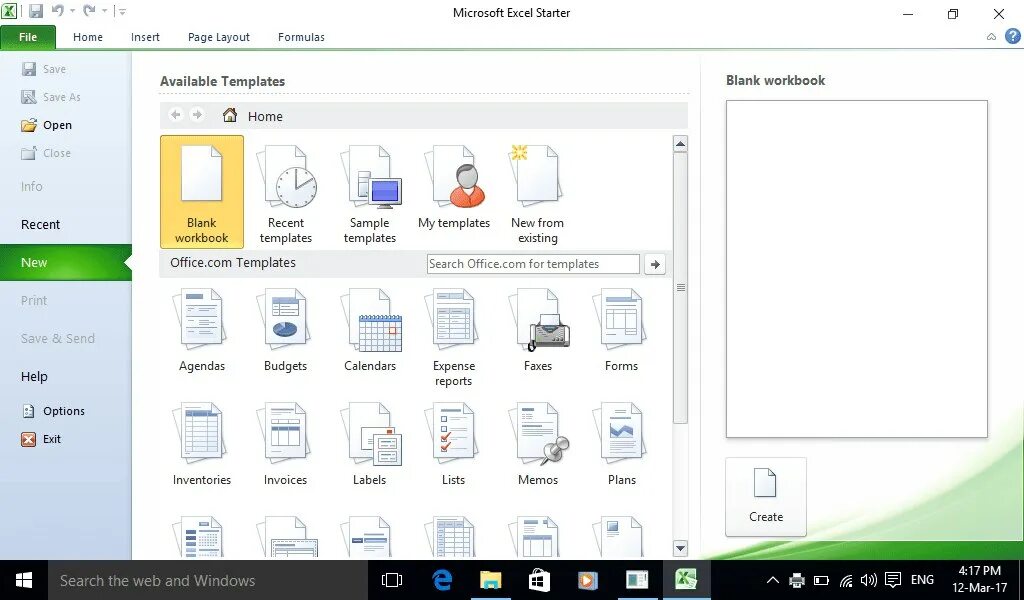This screenshot has width=1024, height=600.
Task: Open File Explorer from the taskbar
Action: pyautogui.click(x=490, y=580)
